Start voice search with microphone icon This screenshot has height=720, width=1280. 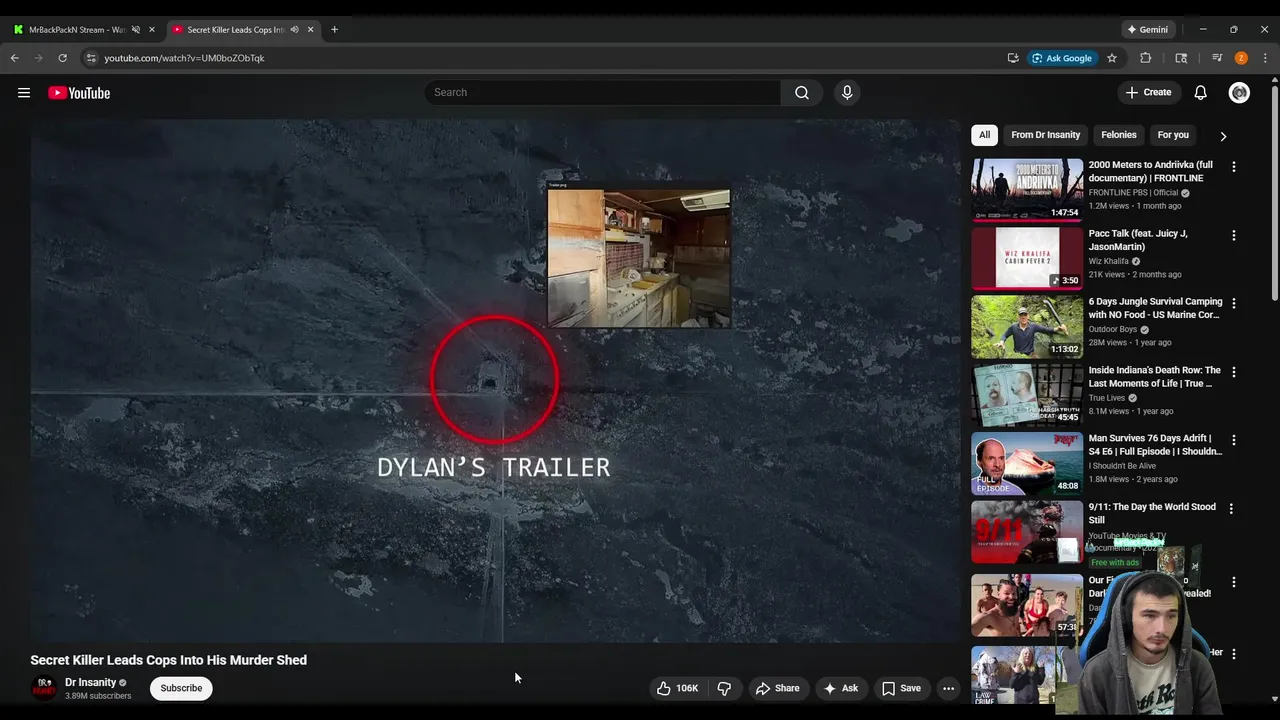click(x=847, y=93)
